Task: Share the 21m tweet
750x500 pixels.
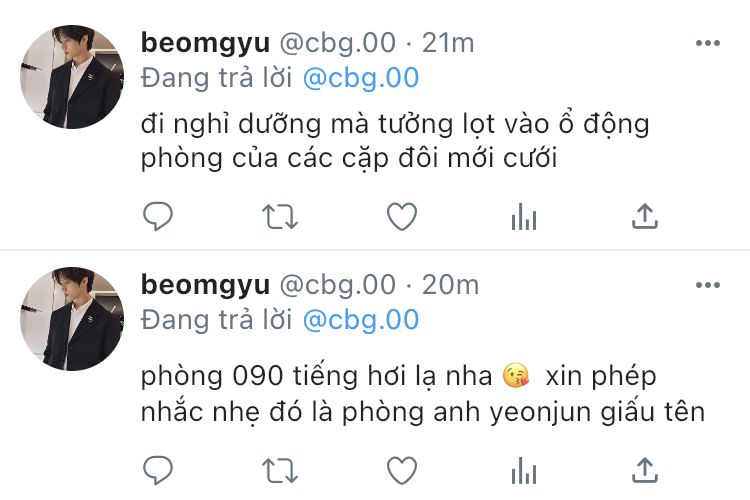Action: pyautogui.click(x=645, y=216)
